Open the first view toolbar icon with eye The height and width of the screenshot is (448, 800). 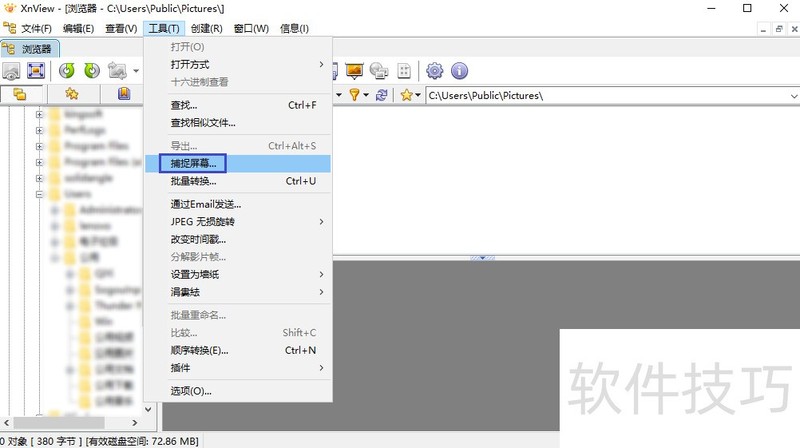coord(11,70)
